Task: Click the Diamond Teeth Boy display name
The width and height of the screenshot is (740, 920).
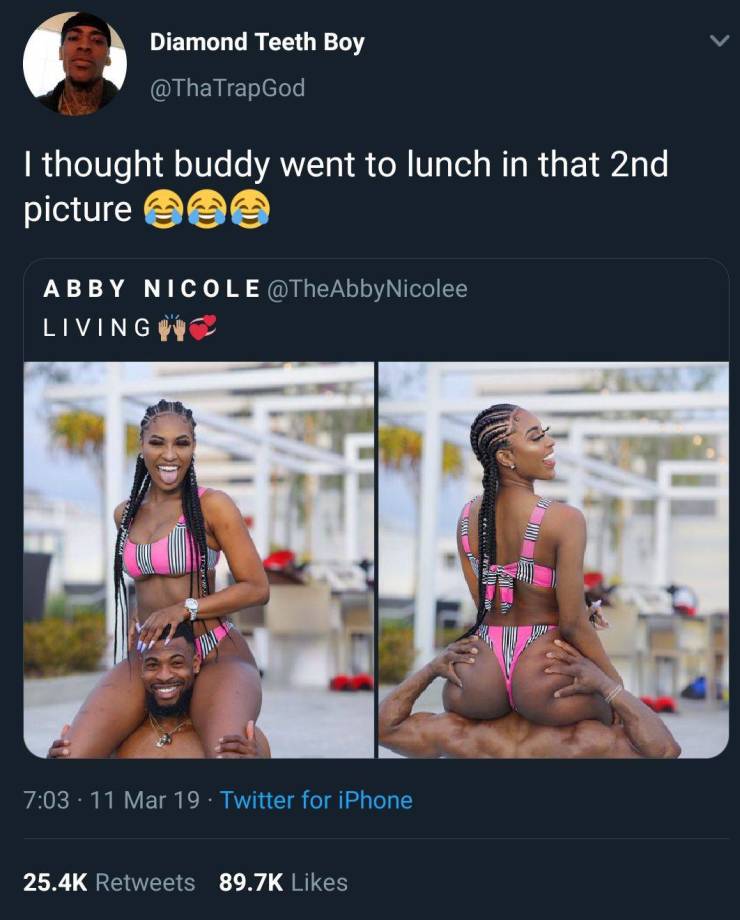Action: 257,42
